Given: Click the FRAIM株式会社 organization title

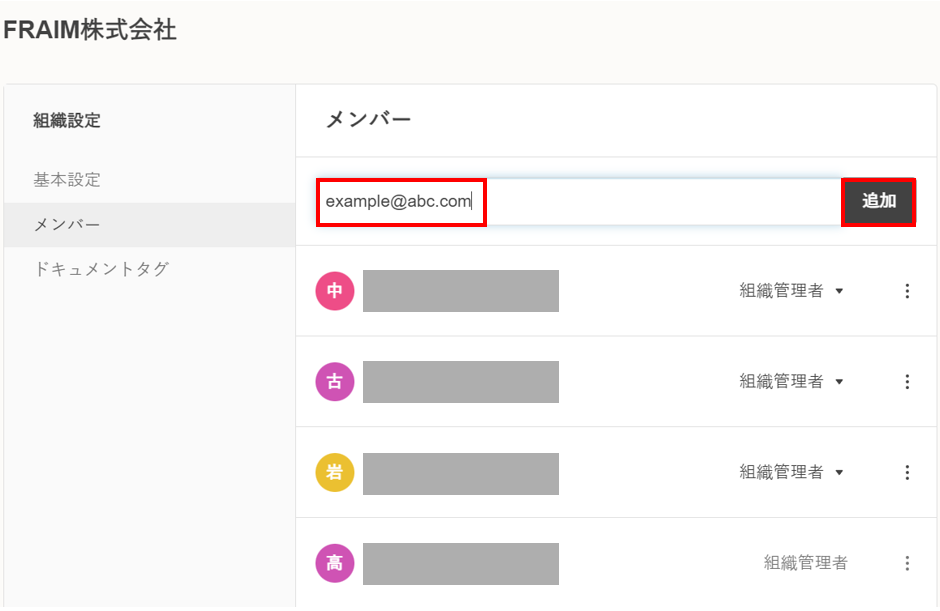Looking at the screenshot, I should [x=90, y=30].
